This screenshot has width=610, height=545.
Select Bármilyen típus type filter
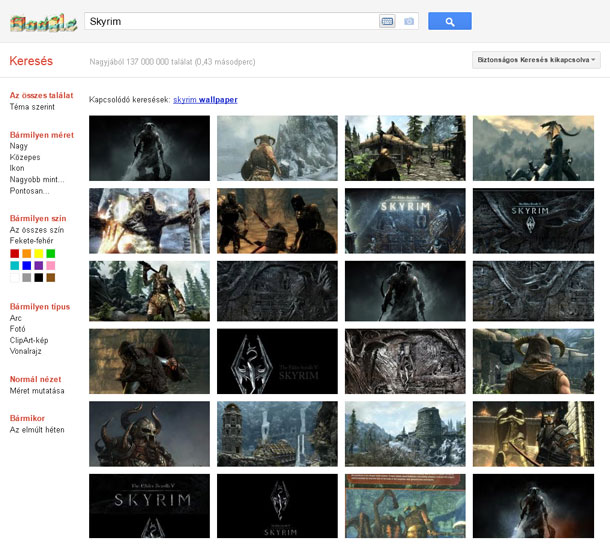point(40,307)
